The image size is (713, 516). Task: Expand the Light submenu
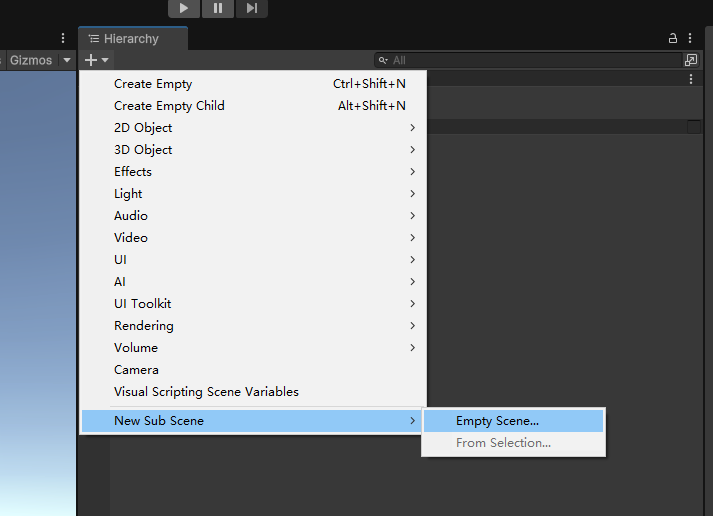pos(254,194)
